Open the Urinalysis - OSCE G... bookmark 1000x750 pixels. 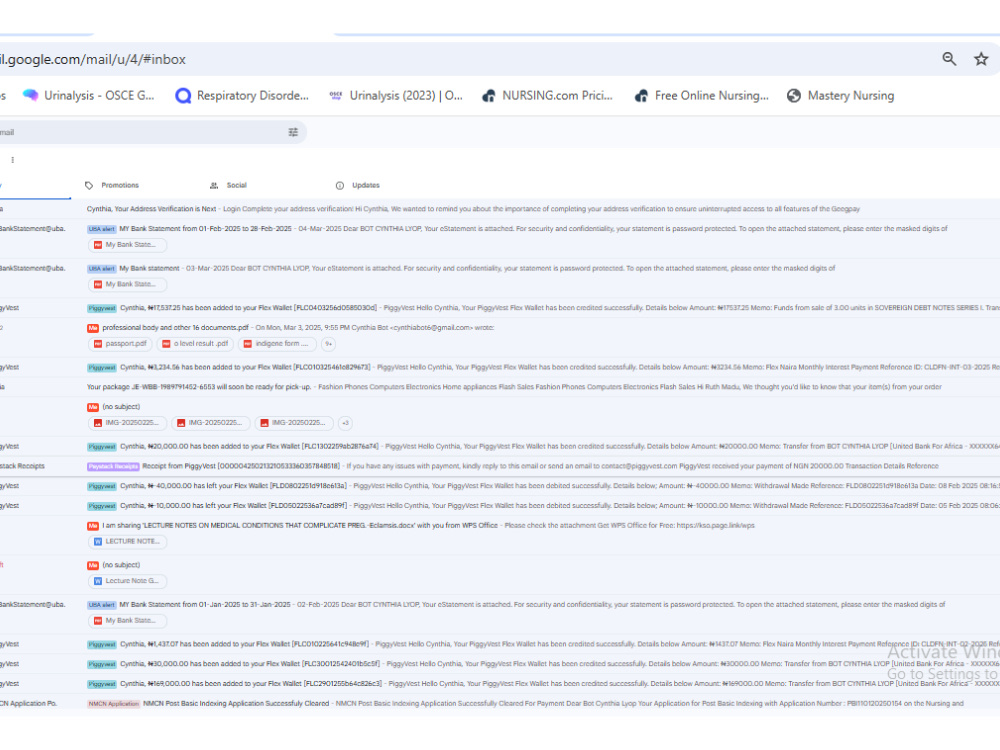[89, 96]
